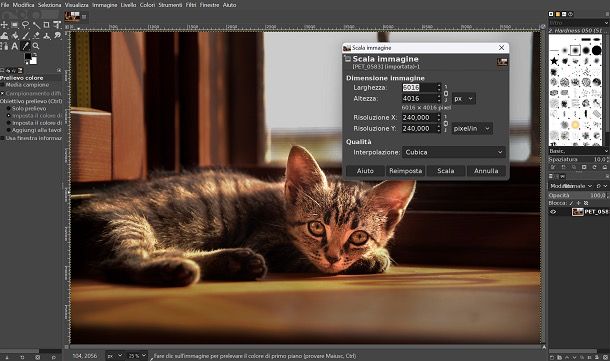This screenshot has width=610, height=361.
Task: Click the Scala button to scale image
Action: (x=446, y=171)
